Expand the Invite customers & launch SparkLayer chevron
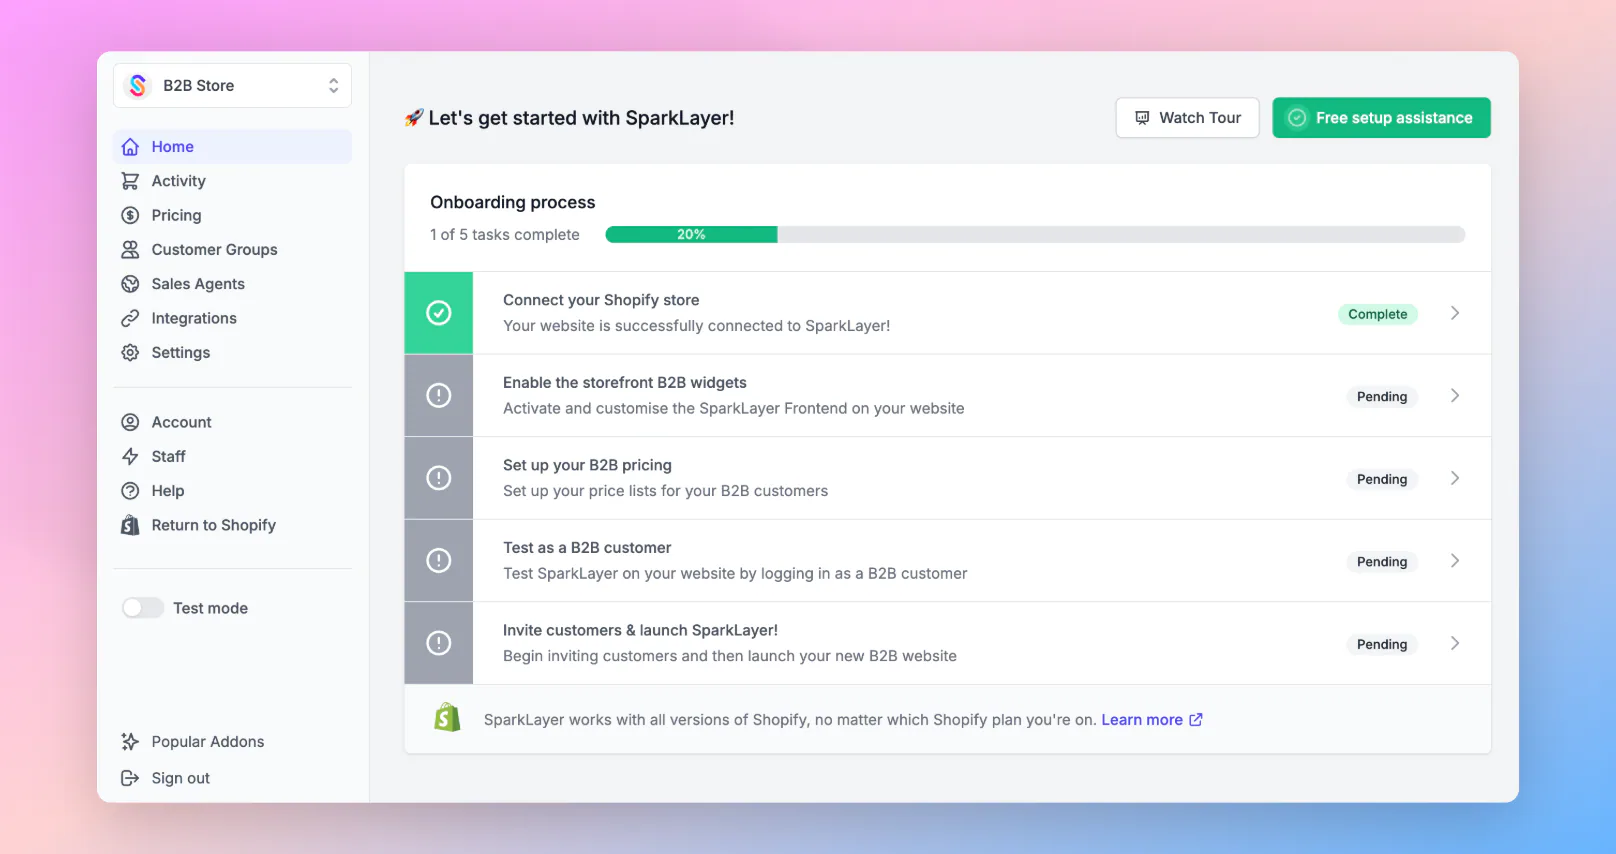The width and height of the screenshot is (1616, 854). pyautogui.click(x=1455, y=643)
